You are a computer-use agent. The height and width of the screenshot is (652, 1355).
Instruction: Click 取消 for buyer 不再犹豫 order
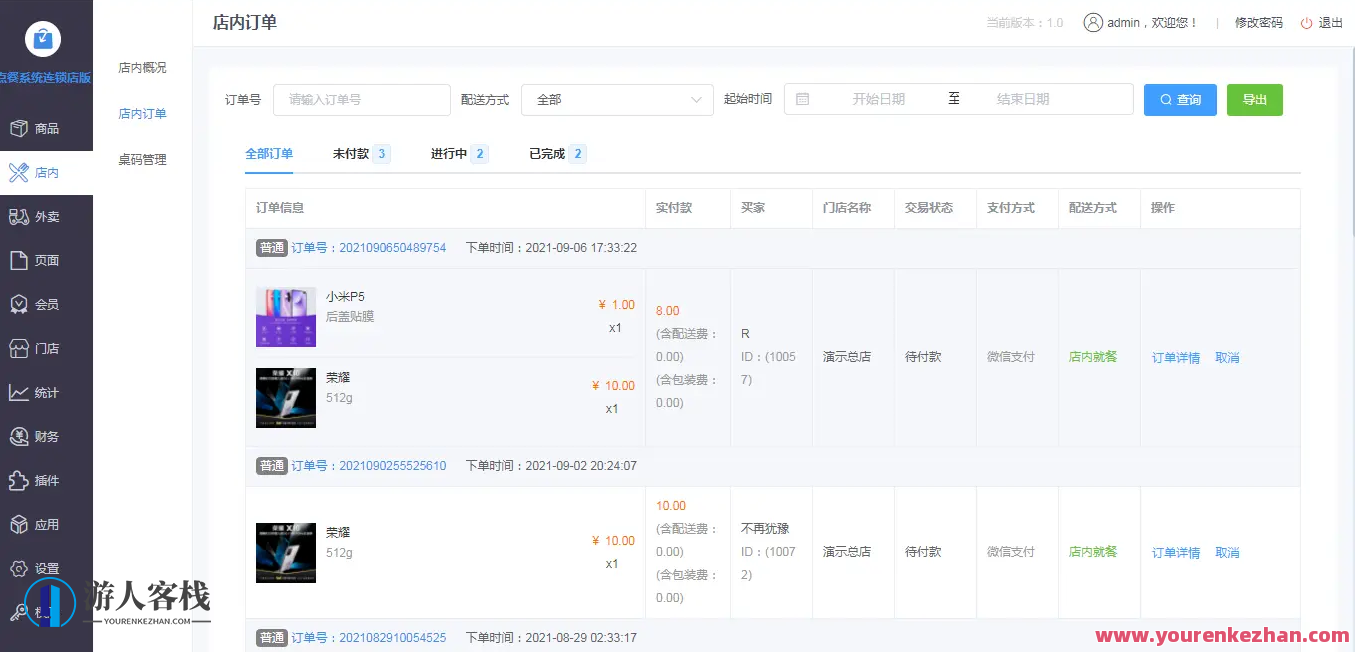[1227, 552]
